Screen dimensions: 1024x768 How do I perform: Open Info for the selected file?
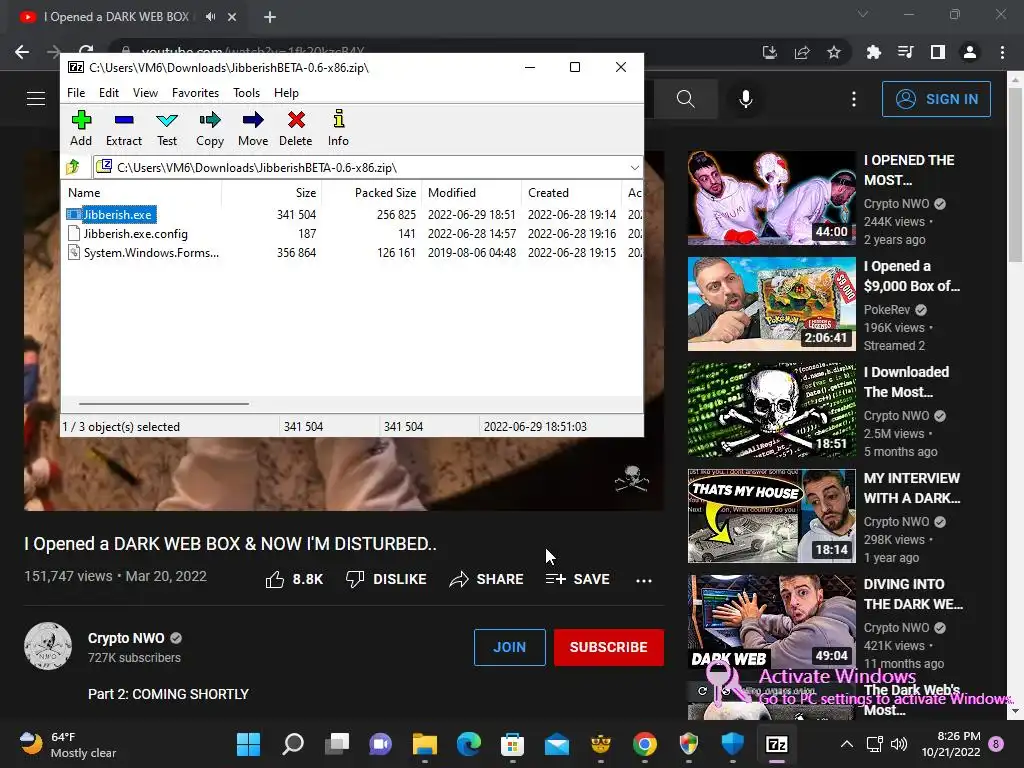coord(338,128)
